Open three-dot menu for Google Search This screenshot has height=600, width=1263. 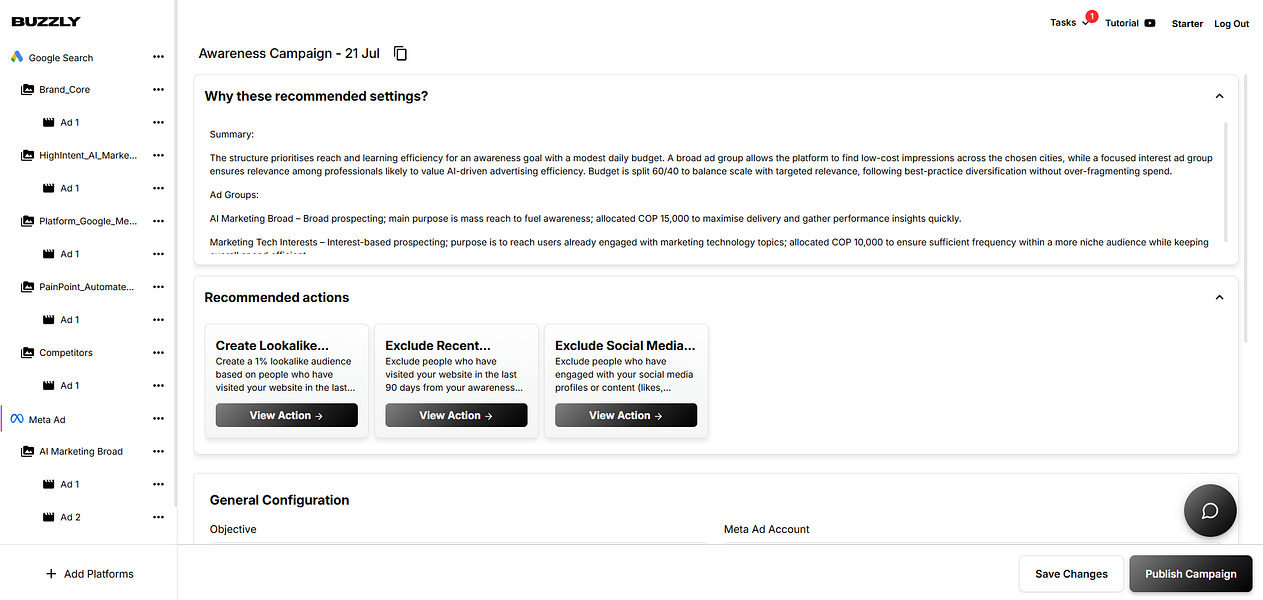tap(158, 58)
